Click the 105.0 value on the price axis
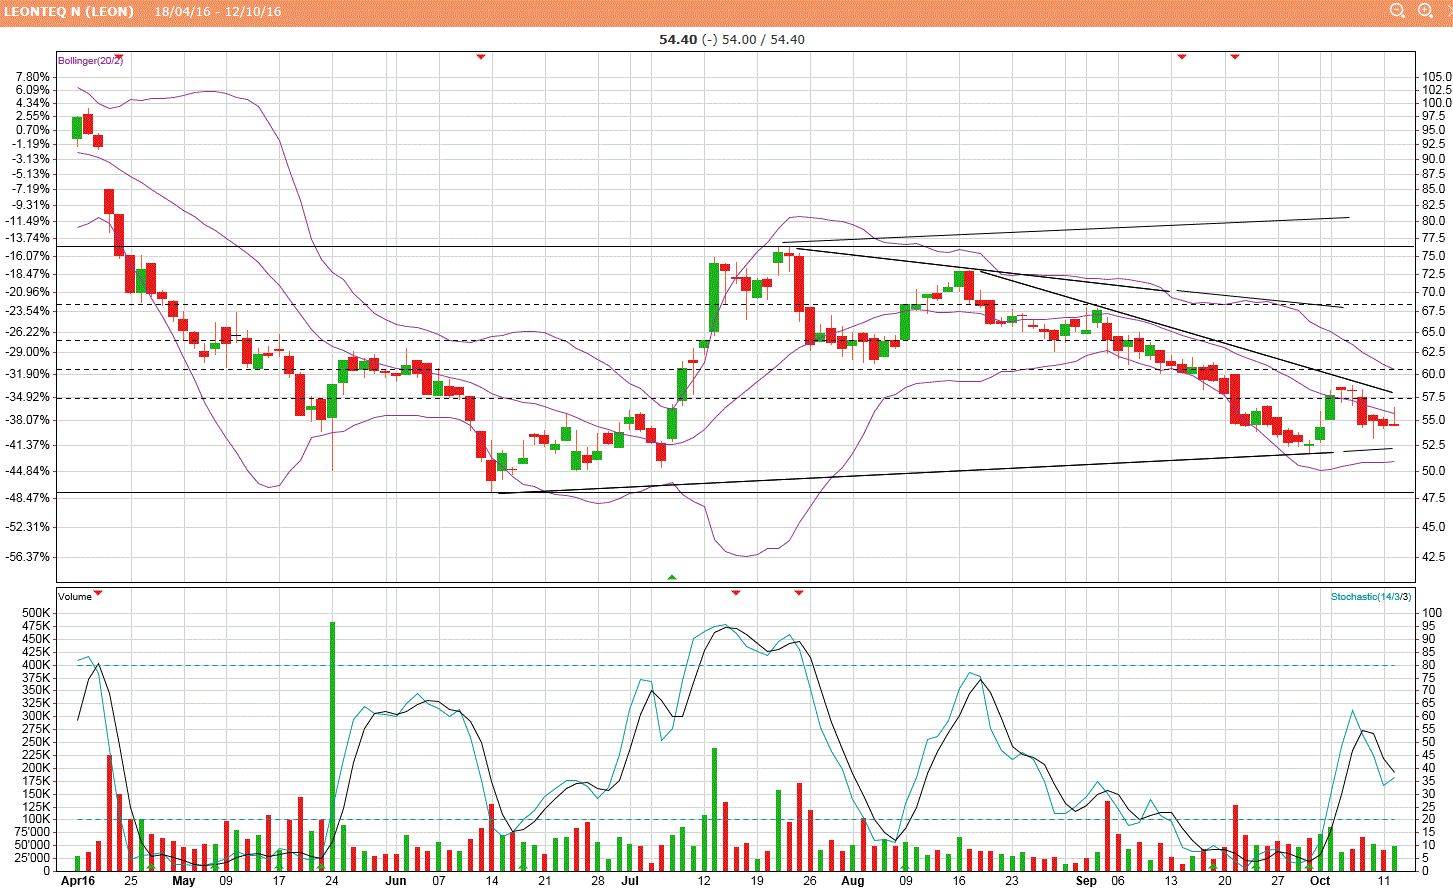The width and height of the screenshot is (1453, 889). pyautogui.click(x=1437, y=77)
